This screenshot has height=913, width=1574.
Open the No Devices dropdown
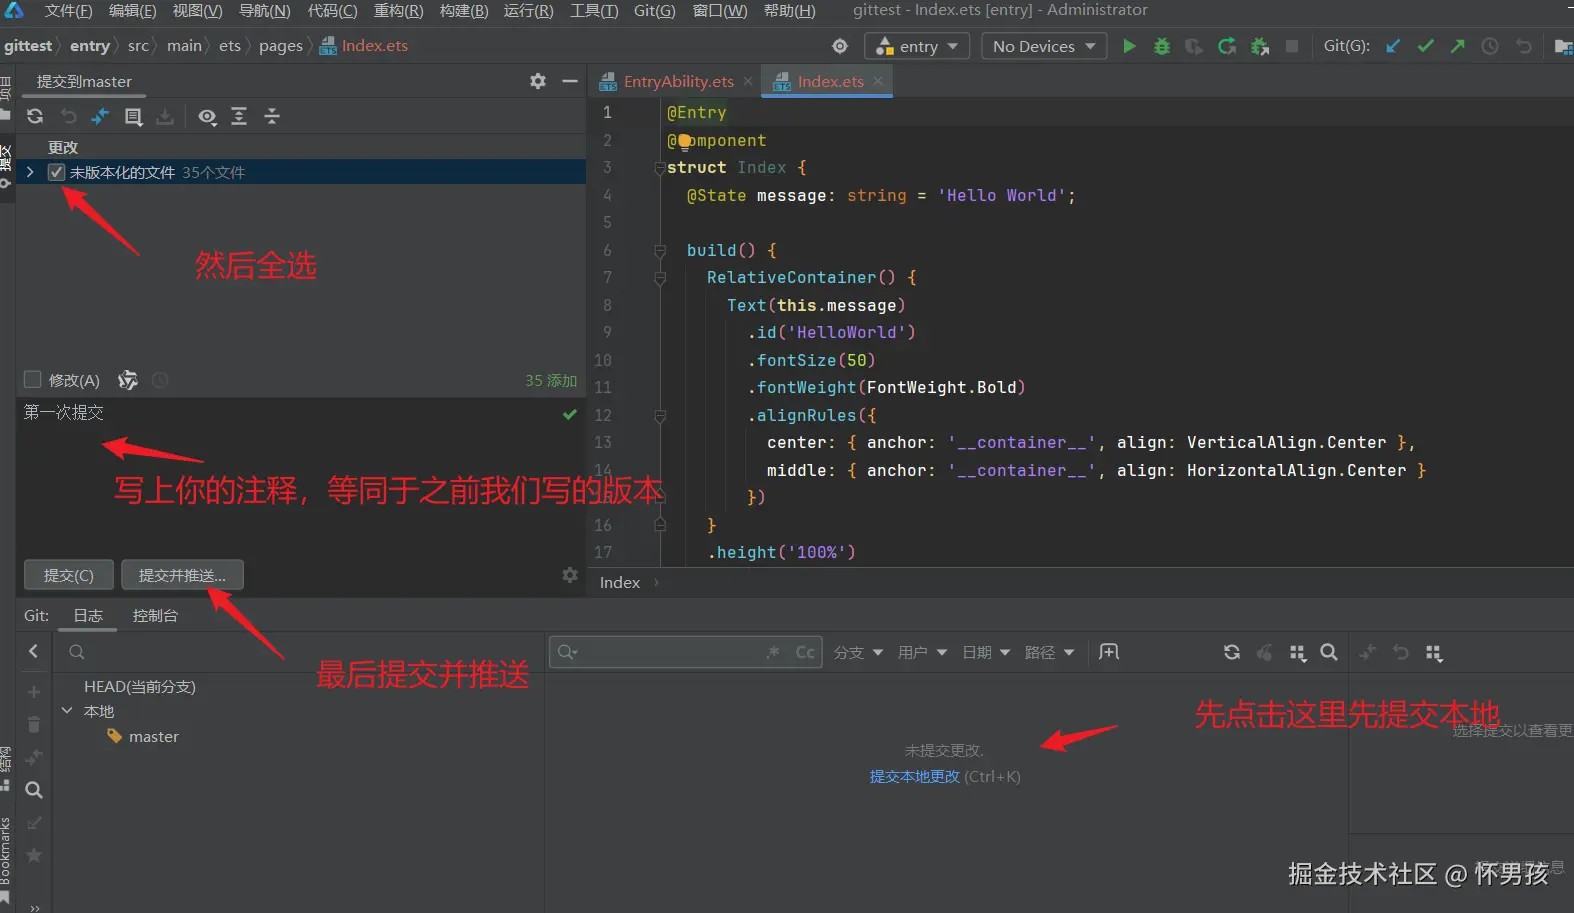coord(1044,46)
